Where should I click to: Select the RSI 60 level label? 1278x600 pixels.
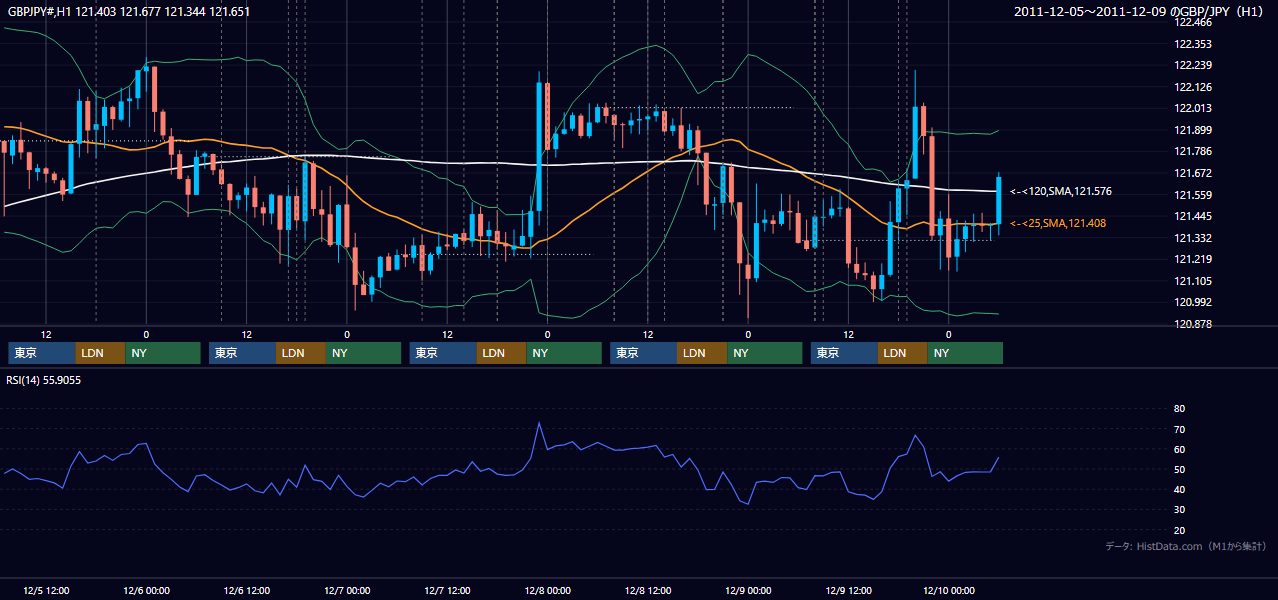click(1179, 449)
